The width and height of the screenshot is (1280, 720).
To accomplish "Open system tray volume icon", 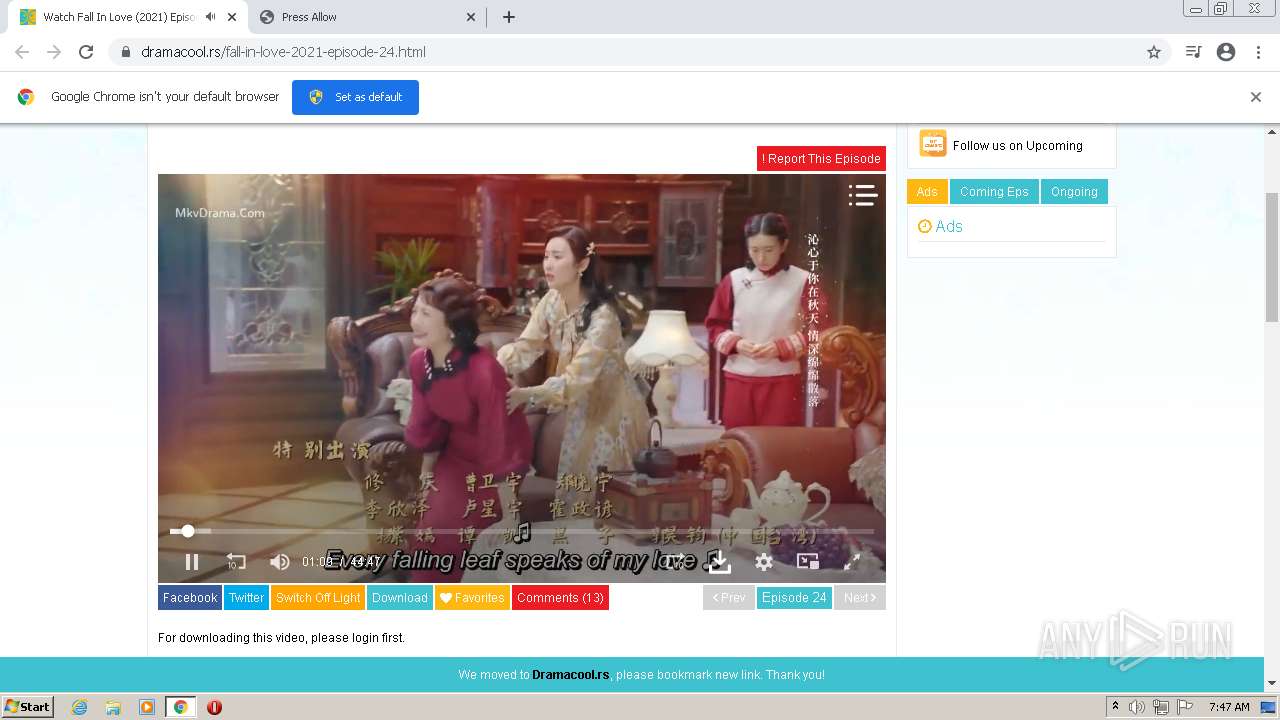I will pos(1137,707).
